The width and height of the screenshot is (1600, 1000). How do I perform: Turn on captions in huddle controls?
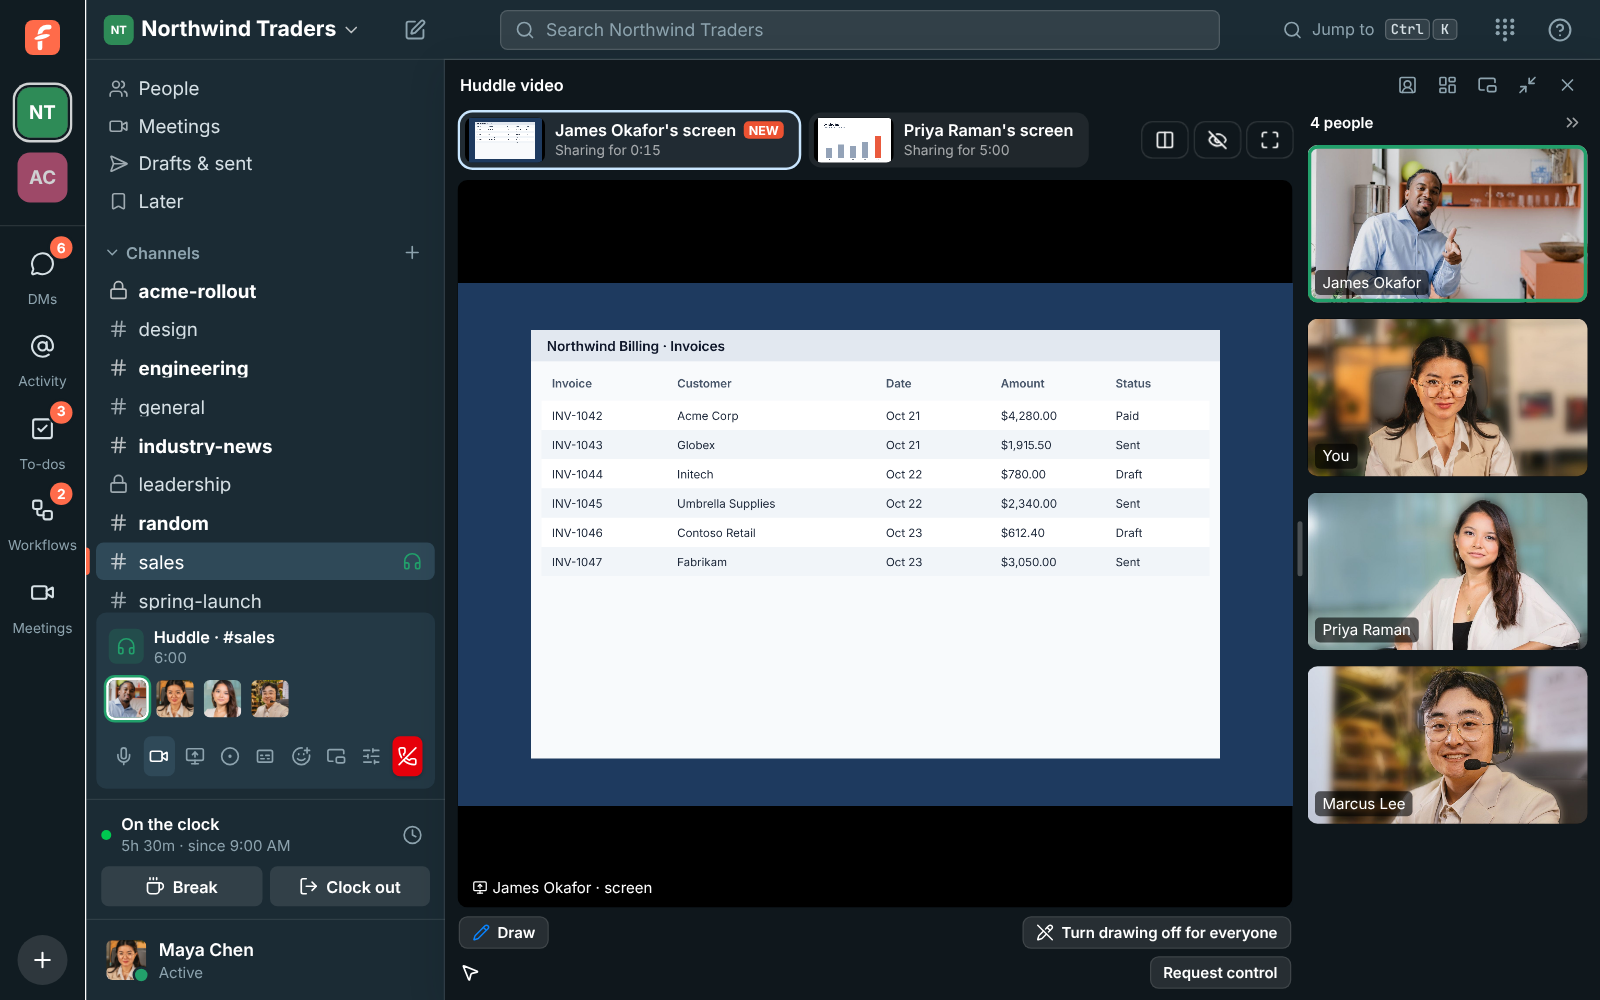click(265, 757)
